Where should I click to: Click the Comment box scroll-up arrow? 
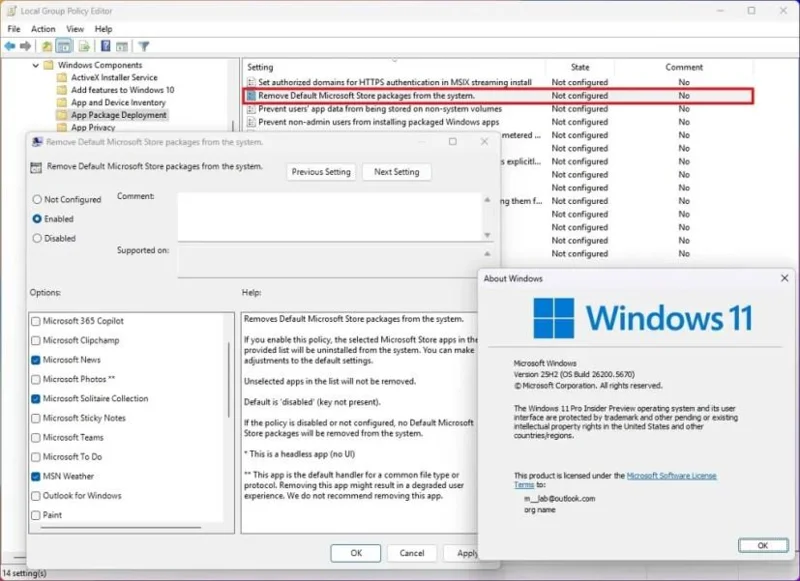[x=487, y=200]
